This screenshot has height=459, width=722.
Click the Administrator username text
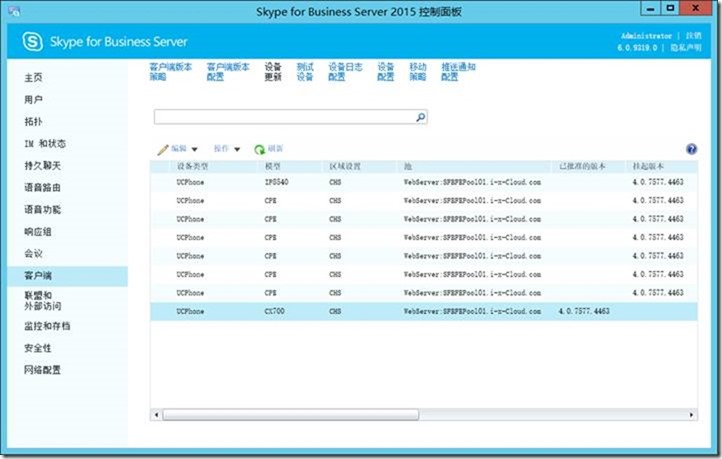click(x=646, y=35)
